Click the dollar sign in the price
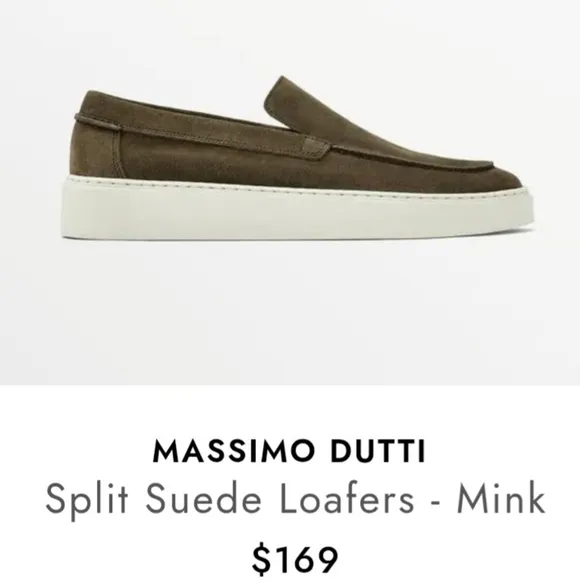This screenshot has height=580, width=580. [262, 560]
